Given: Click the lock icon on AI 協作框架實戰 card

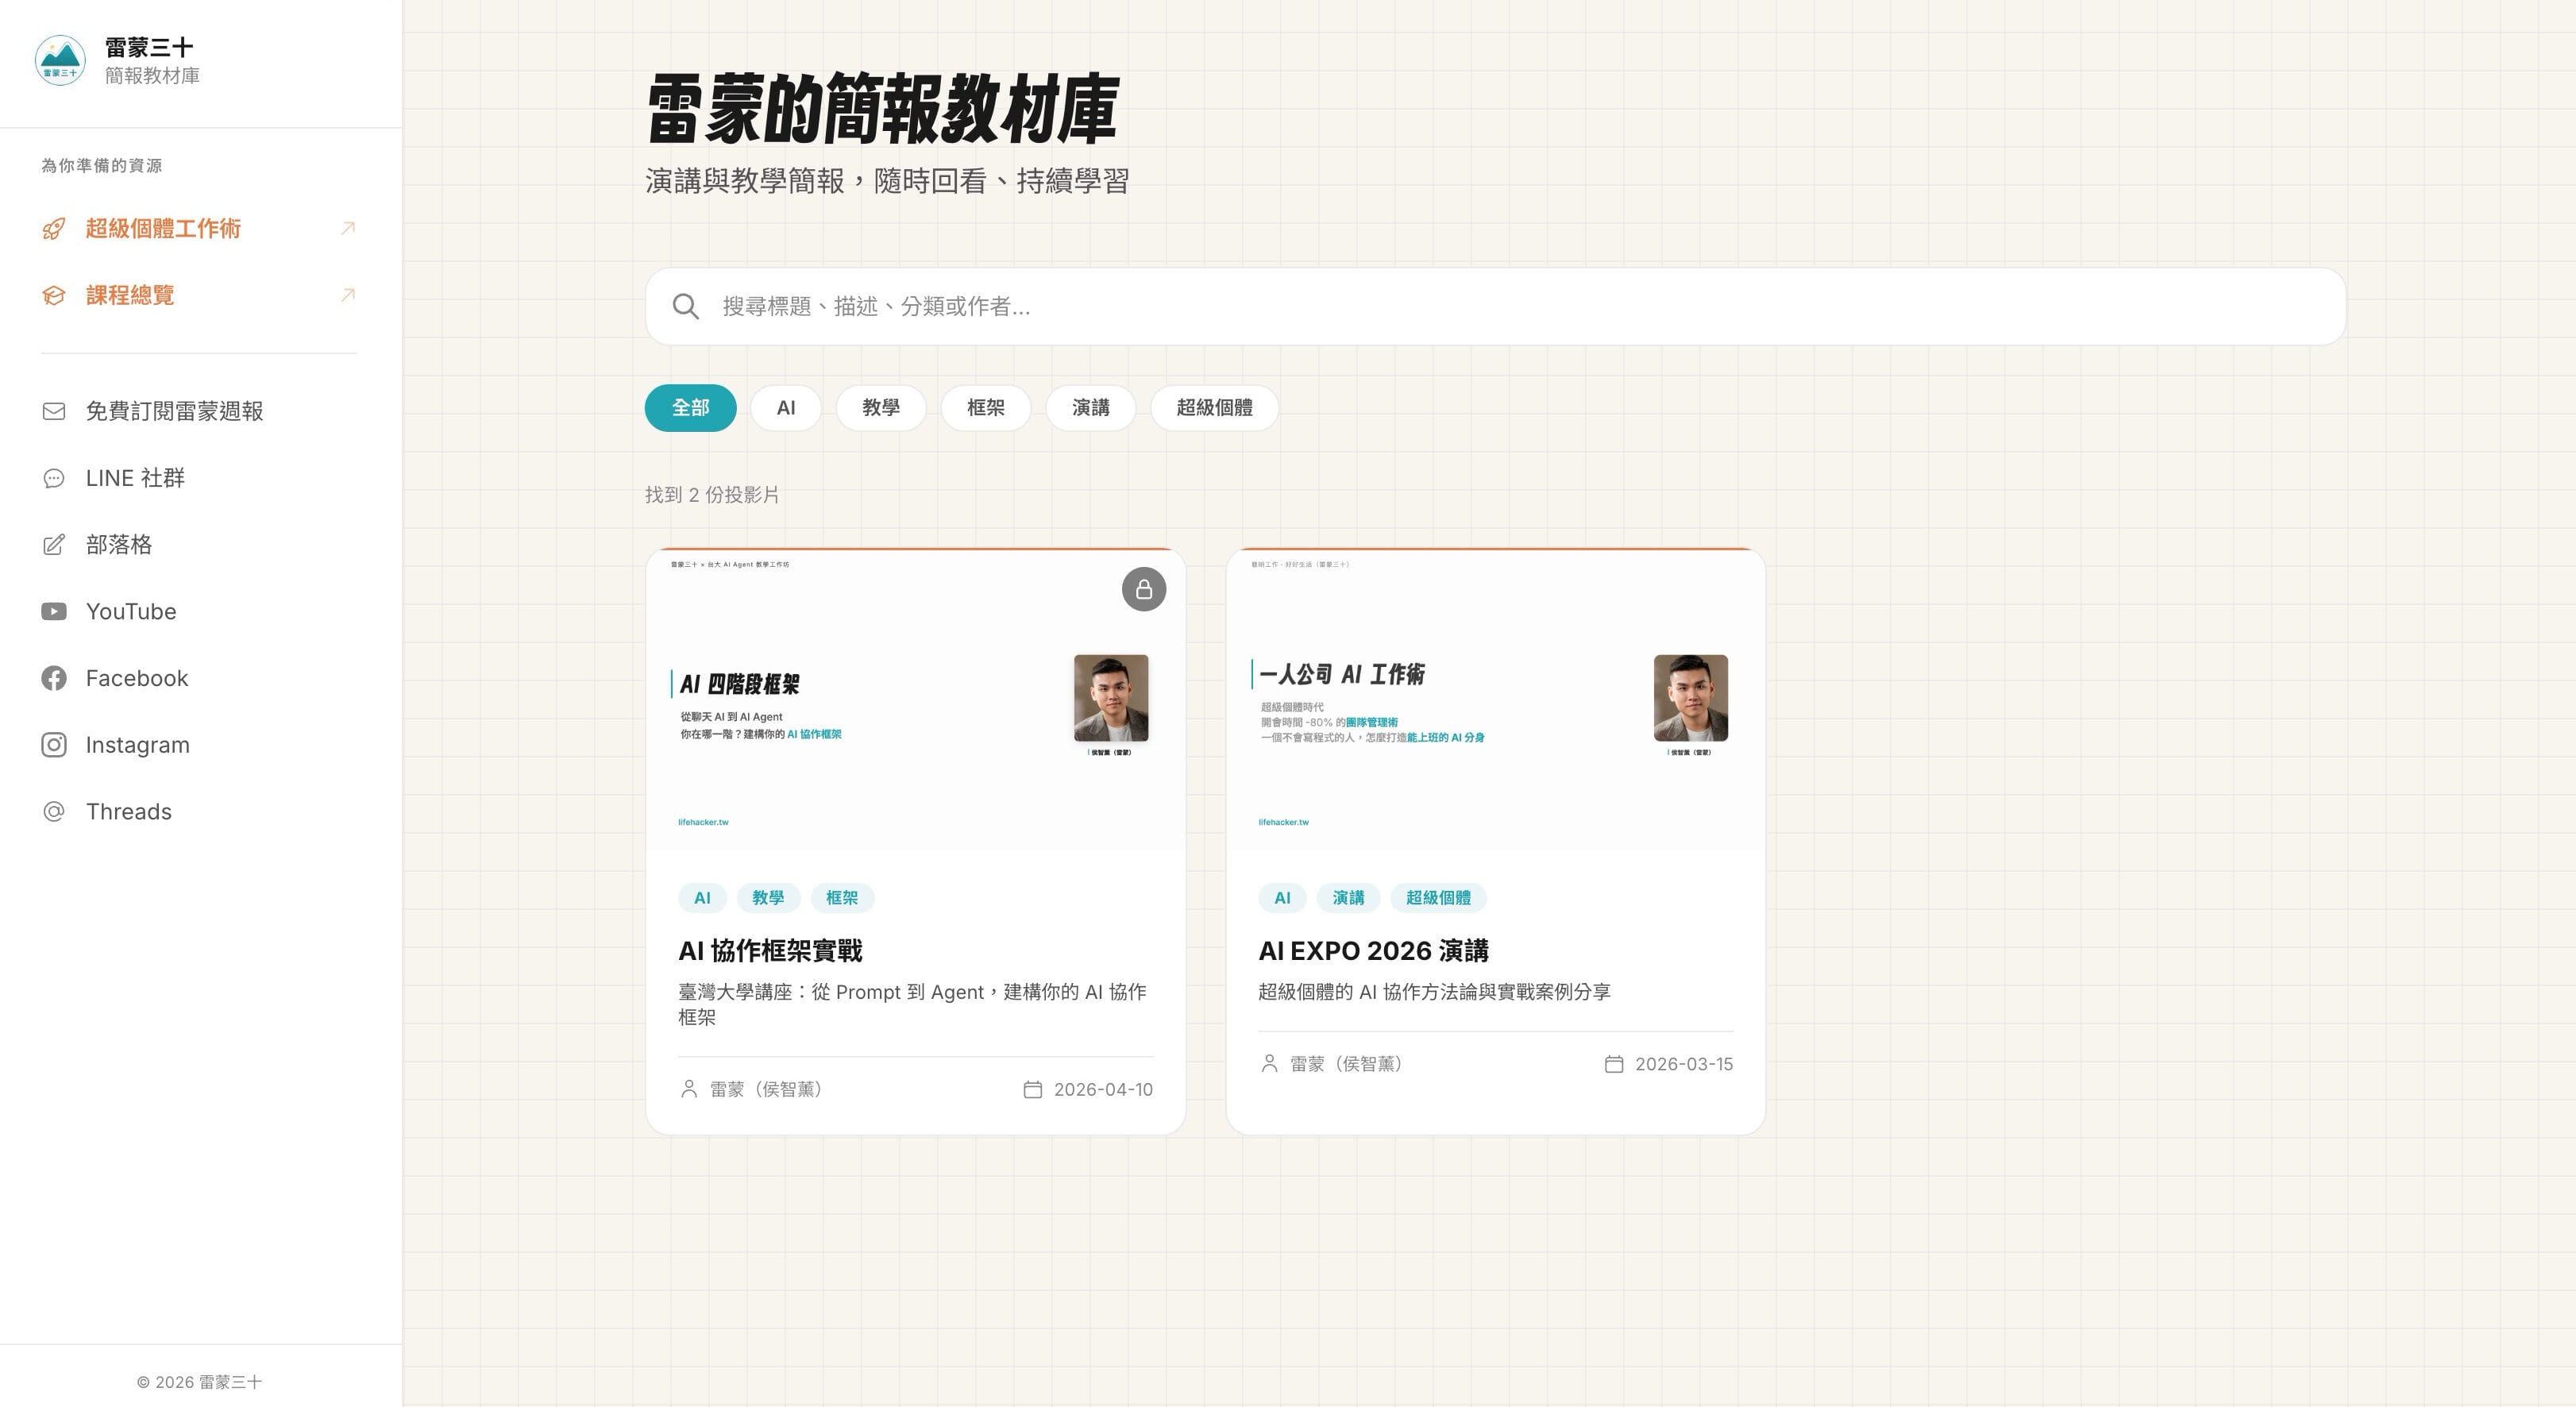Looking at the screenshot, I should 1143,590.
